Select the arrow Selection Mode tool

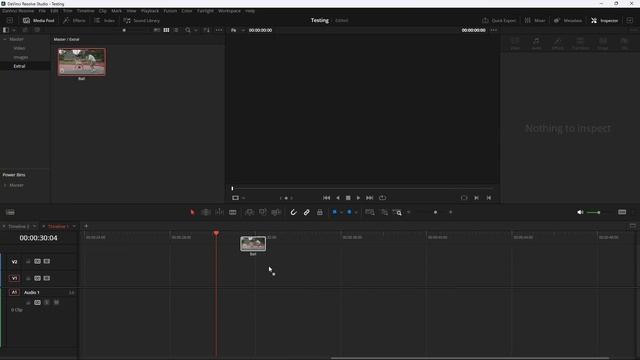192,212
